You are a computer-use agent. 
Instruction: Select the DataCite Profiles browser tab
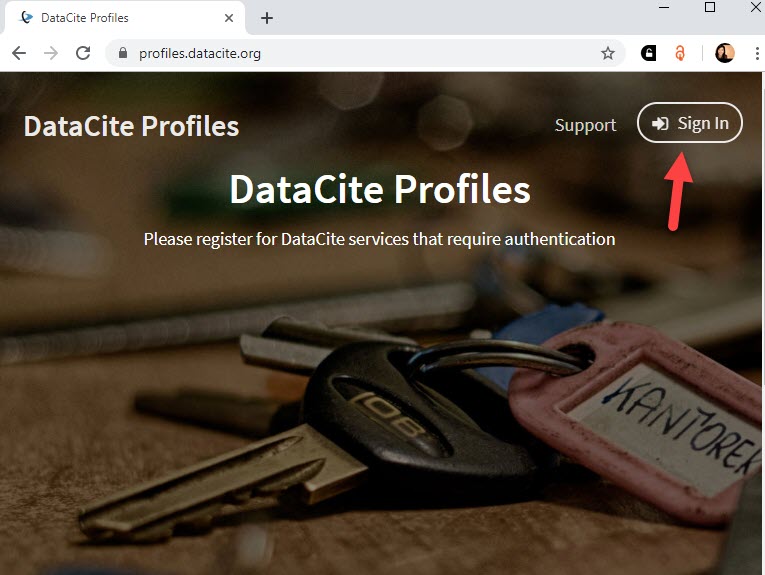(x=124, y=18)
